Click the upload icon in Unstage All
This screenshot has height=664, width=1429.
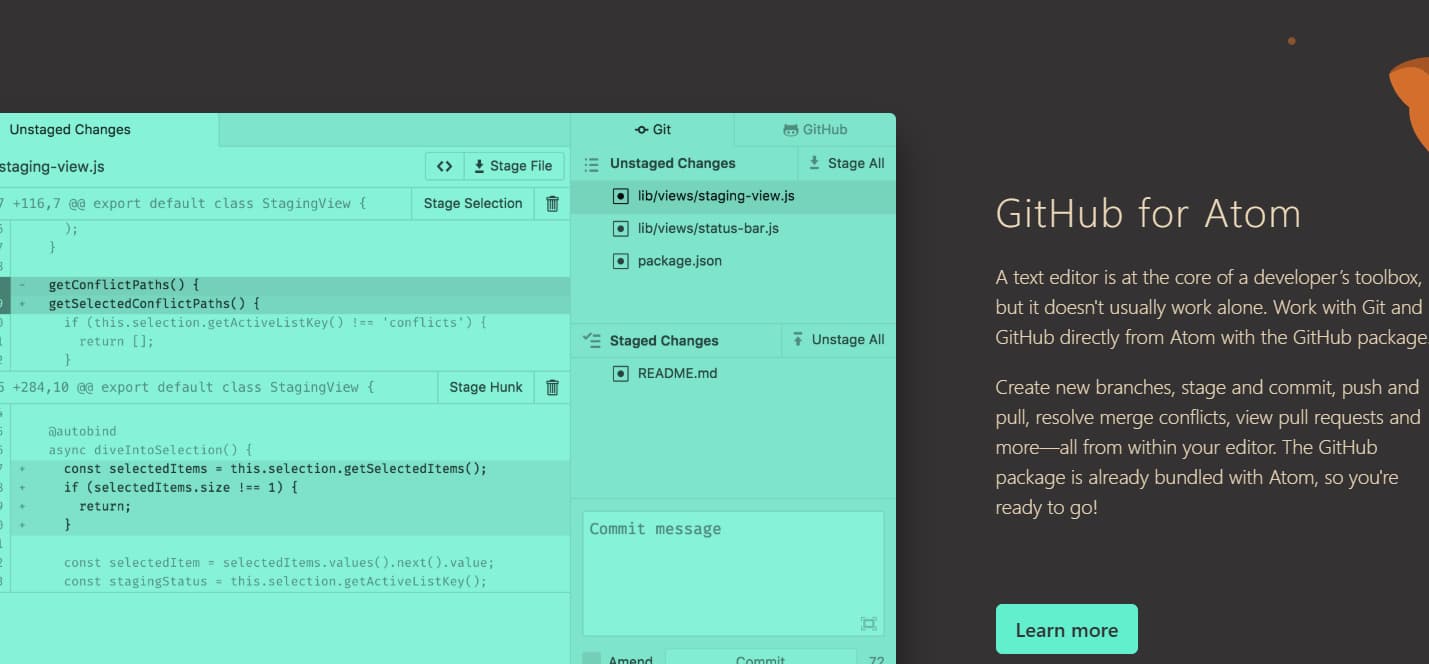tap(798, 339)
